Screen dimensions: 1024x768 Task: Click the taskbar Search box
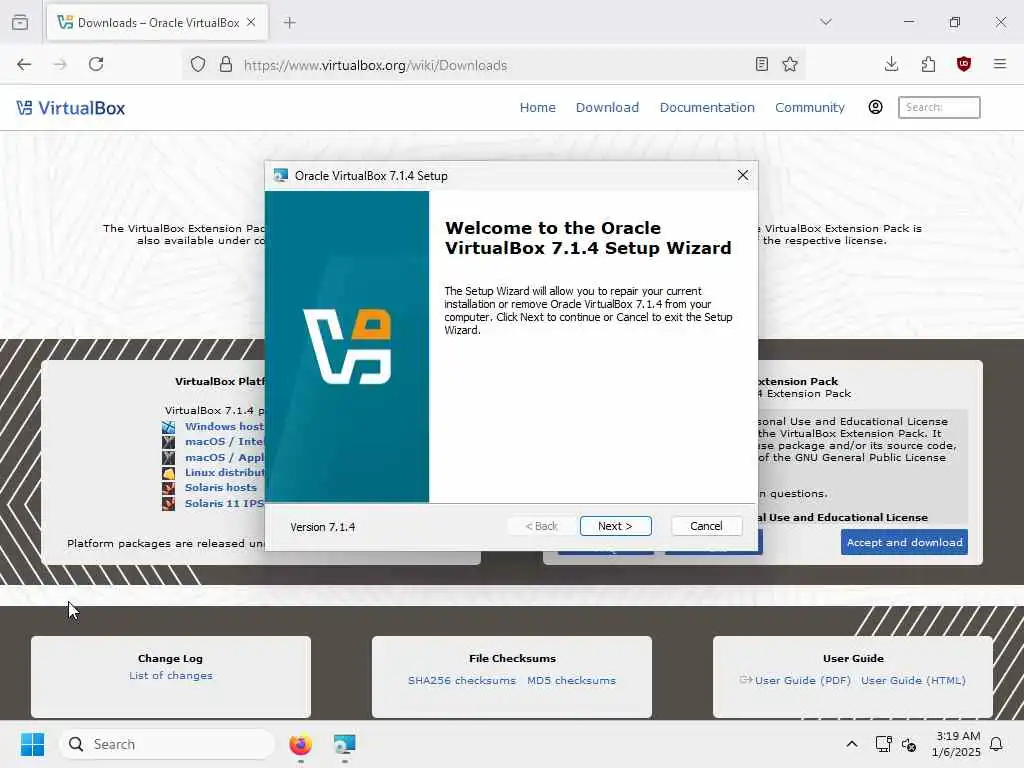(x=167, y=744)
